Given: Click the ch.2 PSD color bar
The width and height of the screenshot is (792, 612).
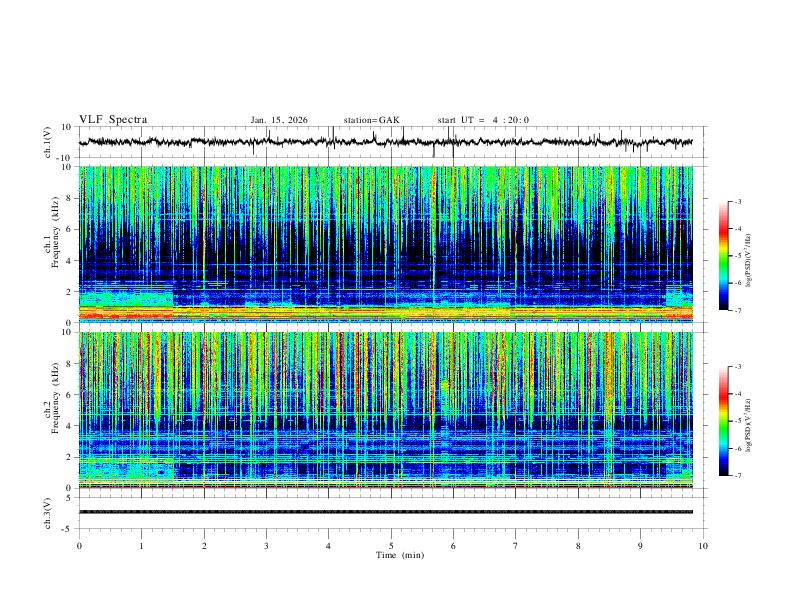Looking at the screenshot, I should pyautogui.click(x=724, y=421).
